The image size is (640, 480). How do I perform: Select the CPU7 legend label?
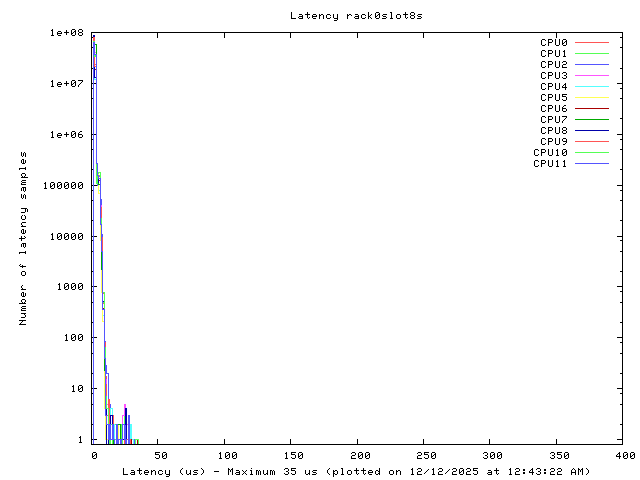pyautogui.click(x=553, y=120)
